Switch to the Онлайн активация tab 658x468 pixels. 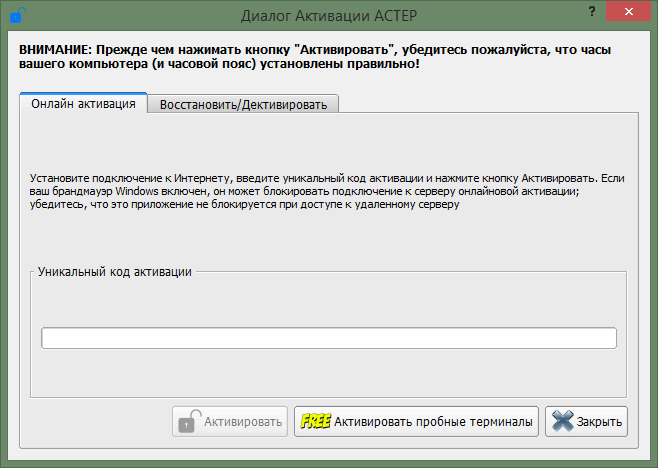pyautogui.click(x=84, y=103)
